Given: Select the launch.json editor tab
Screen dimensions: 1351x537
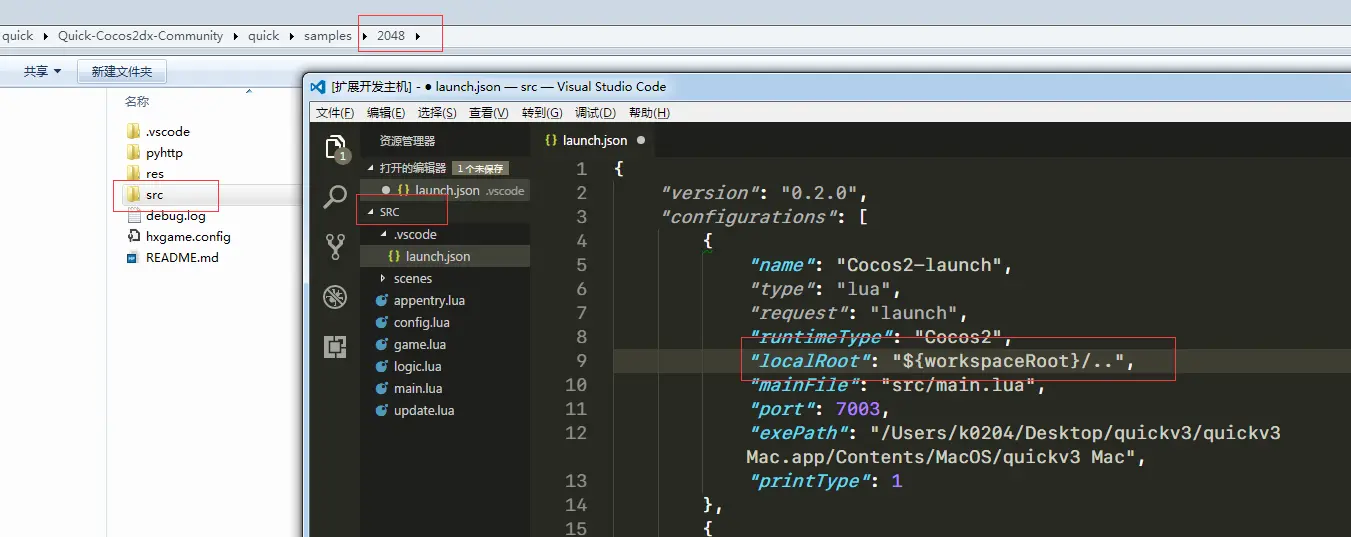Looking at the screenshot, I should (x=594, y=141).
